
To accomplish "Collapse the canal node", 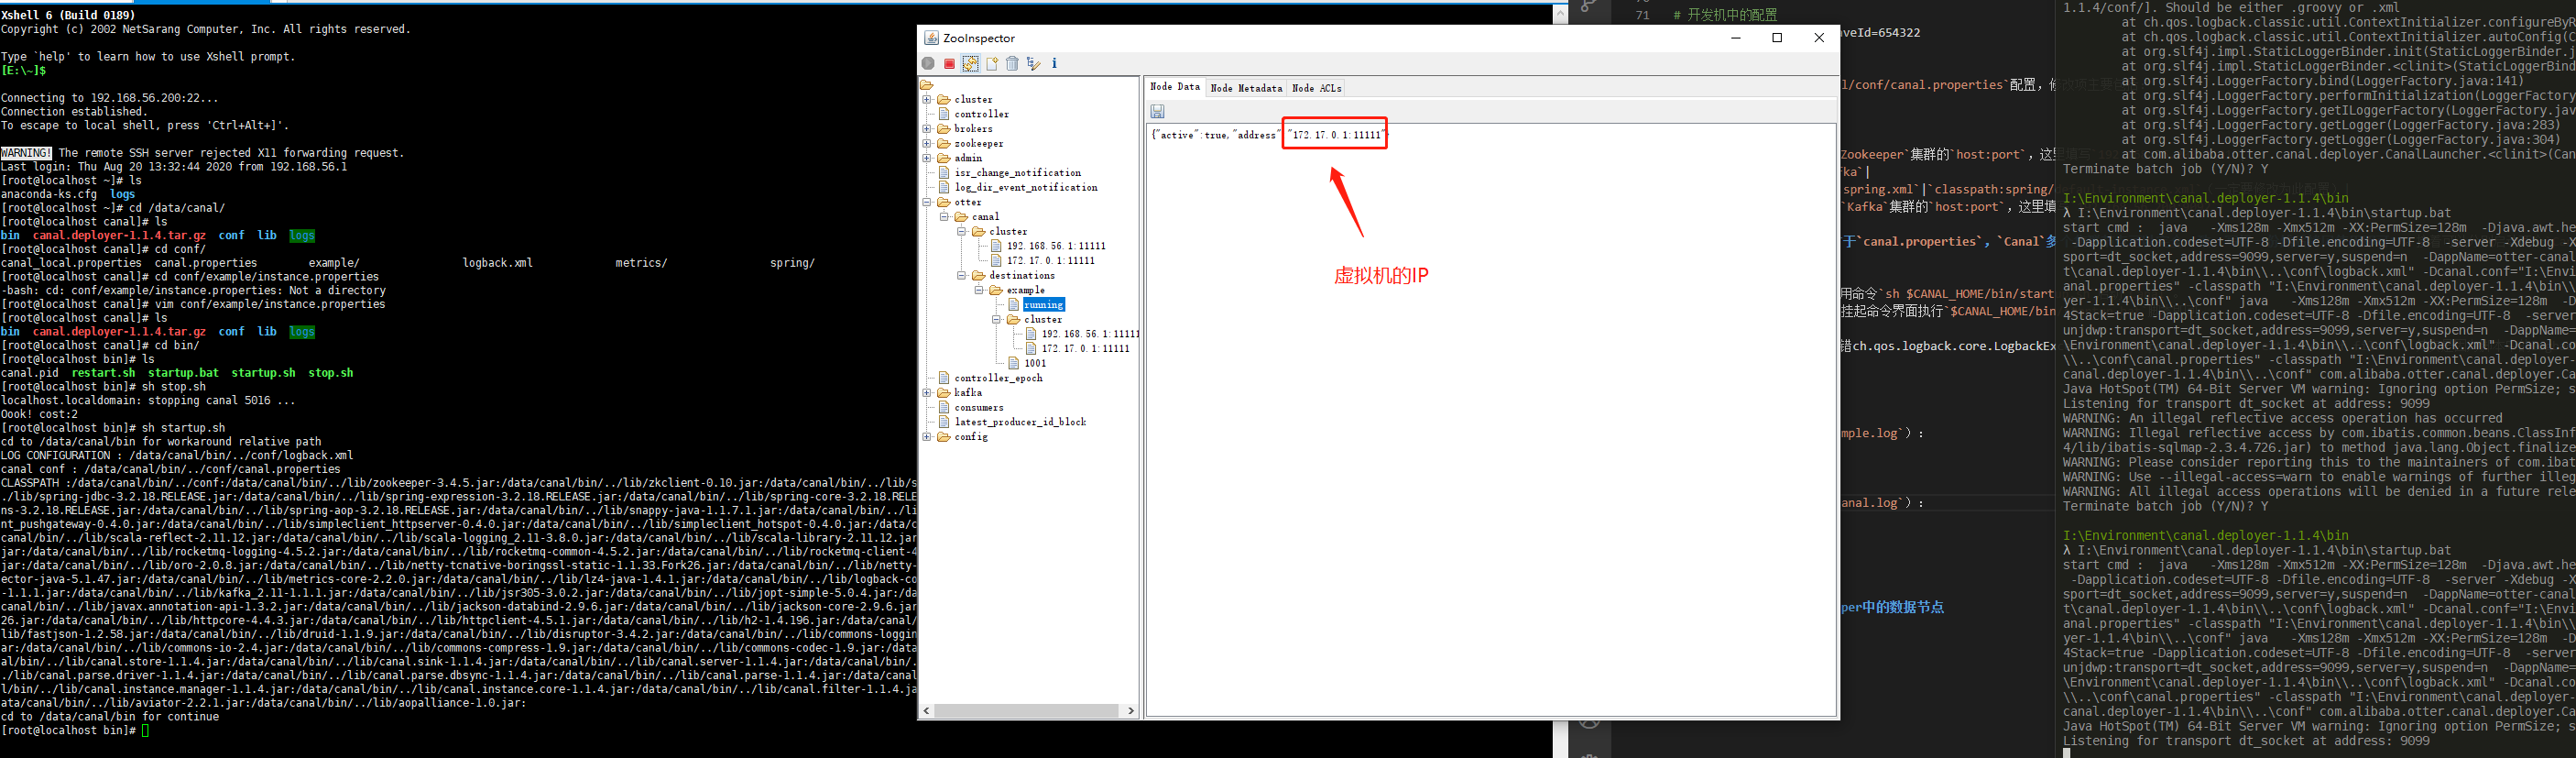I will 944,217.
